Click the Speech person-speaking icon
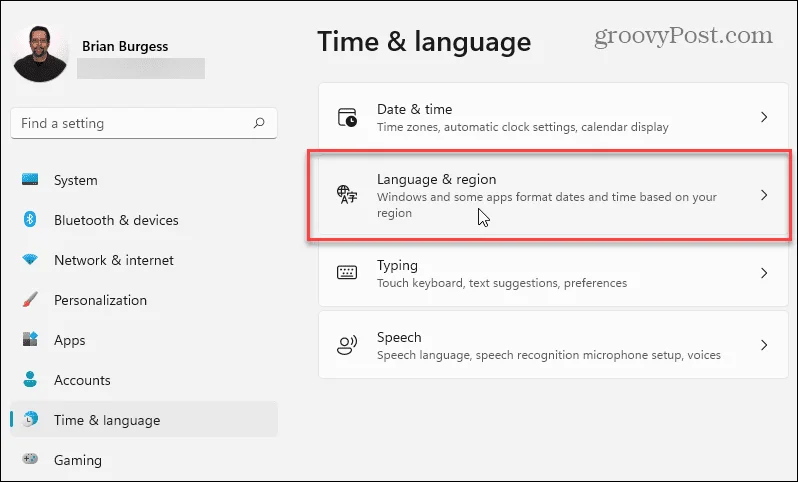This screenshot has height=482, width=798. tap(347, 345)
